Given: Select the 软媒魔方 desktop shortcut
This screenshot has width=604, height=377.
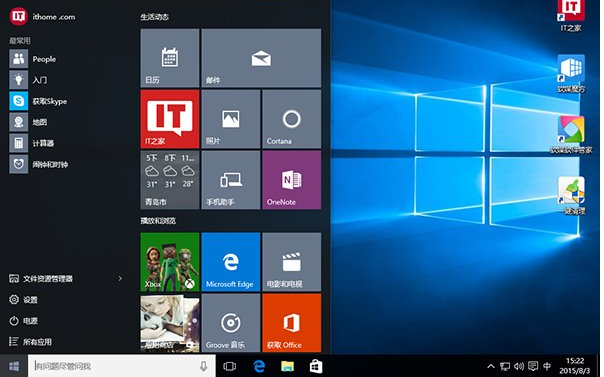Looking at the screenshot, I should (571, 74).
